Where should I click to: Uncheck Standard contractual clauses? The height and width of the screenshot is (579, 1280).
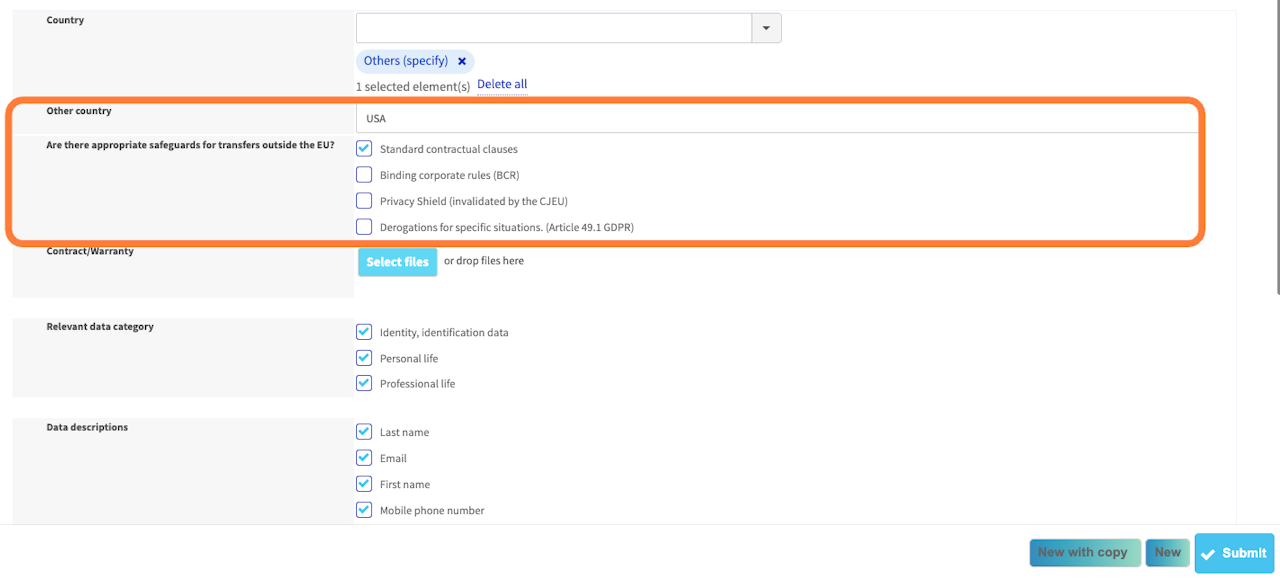(364, 149)
